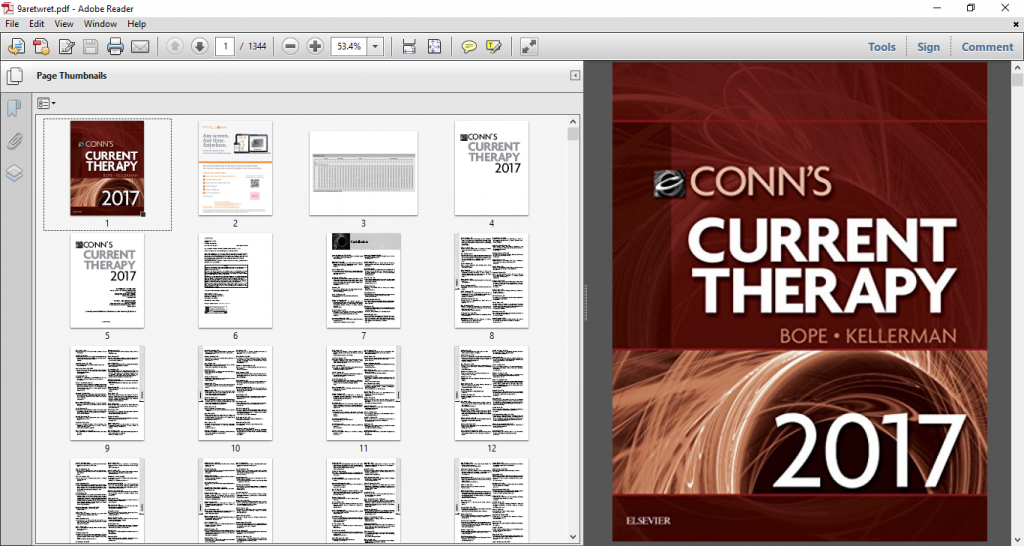The width and height of the screenshot is (1024, 546).
Task: Open the Tools pane
Action: (882, 46)
